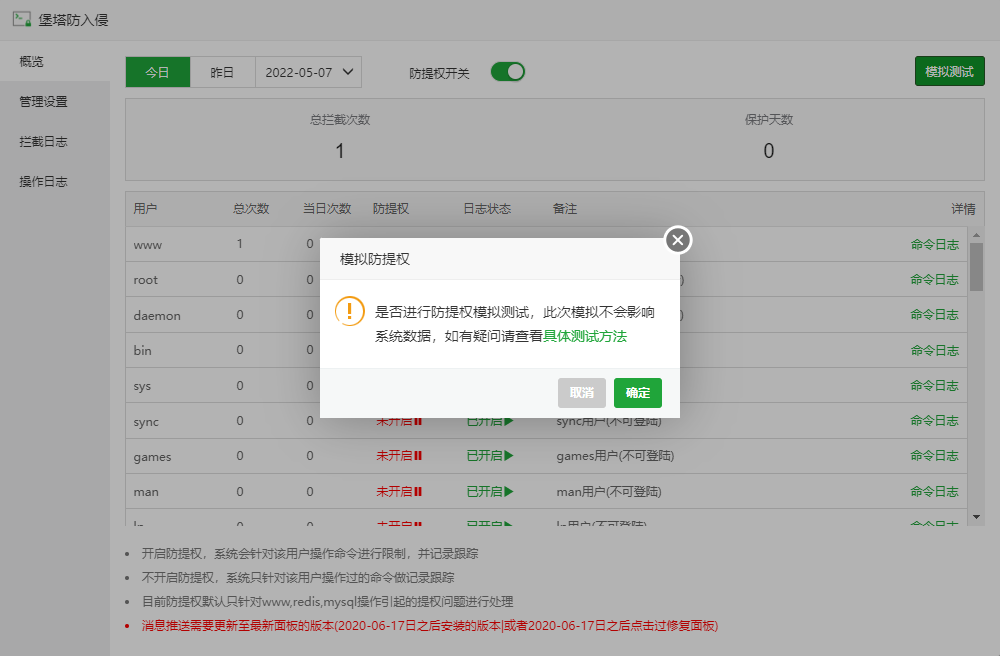
Task: Click 已开启 play icon for man user
Action: pos(509,492)
